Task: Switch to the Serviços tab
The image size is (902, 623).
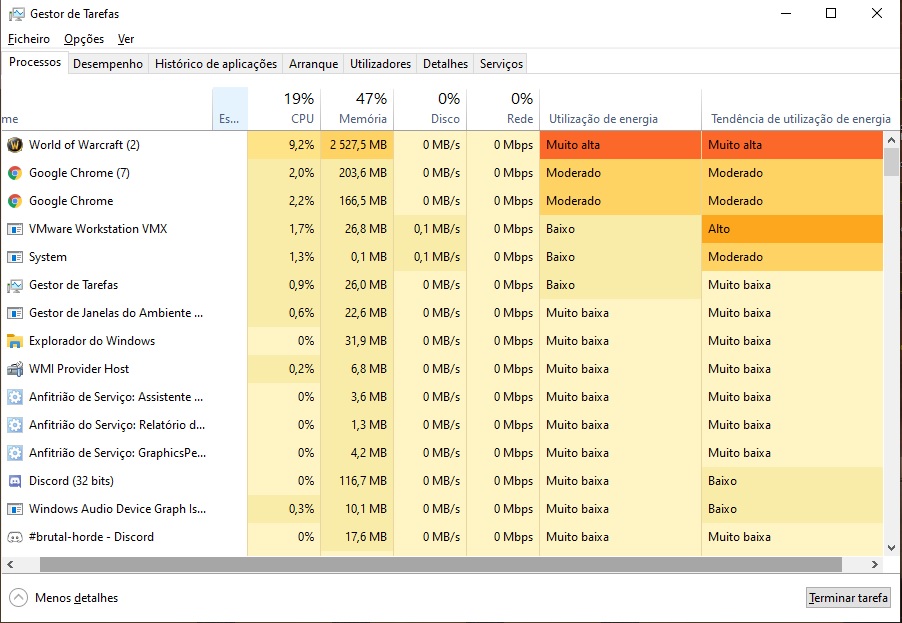Action: click(501, 64)
